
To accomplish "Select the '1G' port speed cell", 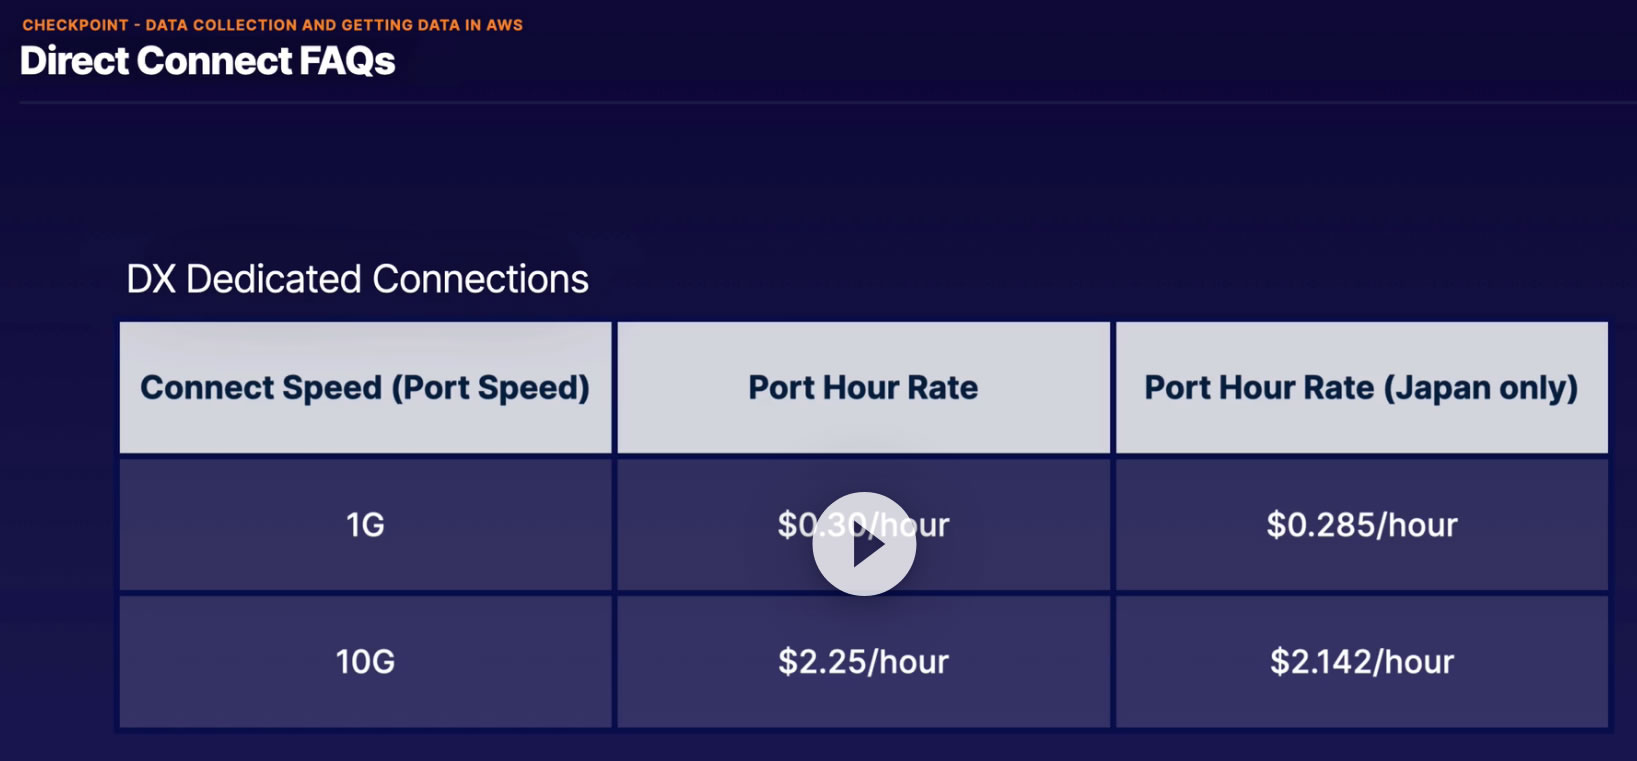I will (365, 524).
